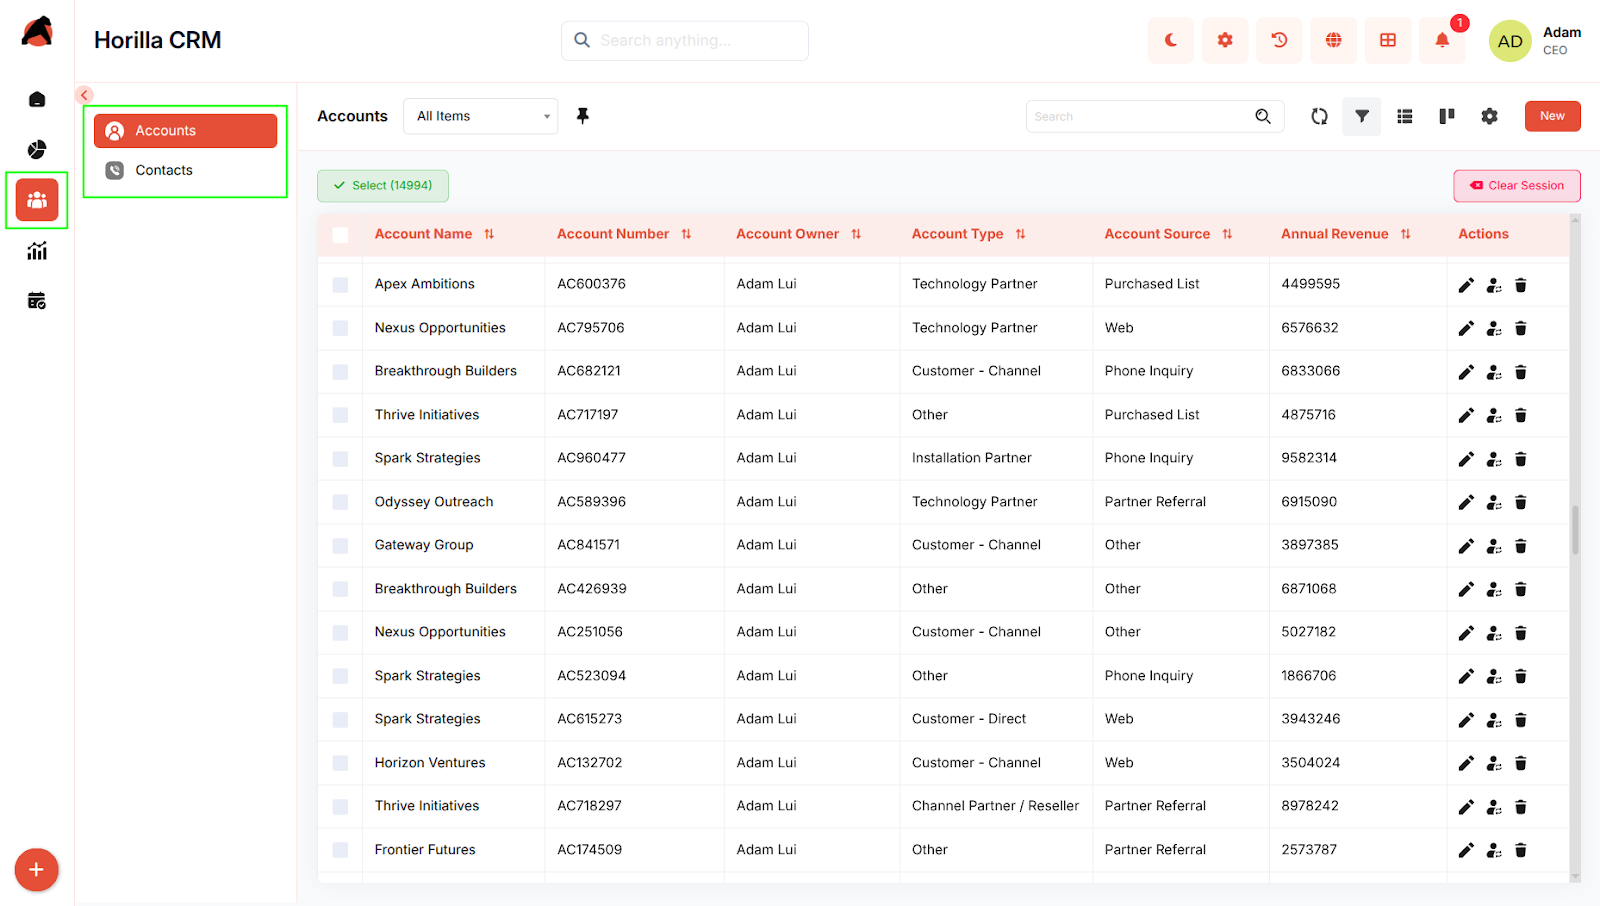Image resolution: width=1600 pixels, height=906 pixels.
Task: Click the pin icon beside All Items
Action: coord(583,116)
